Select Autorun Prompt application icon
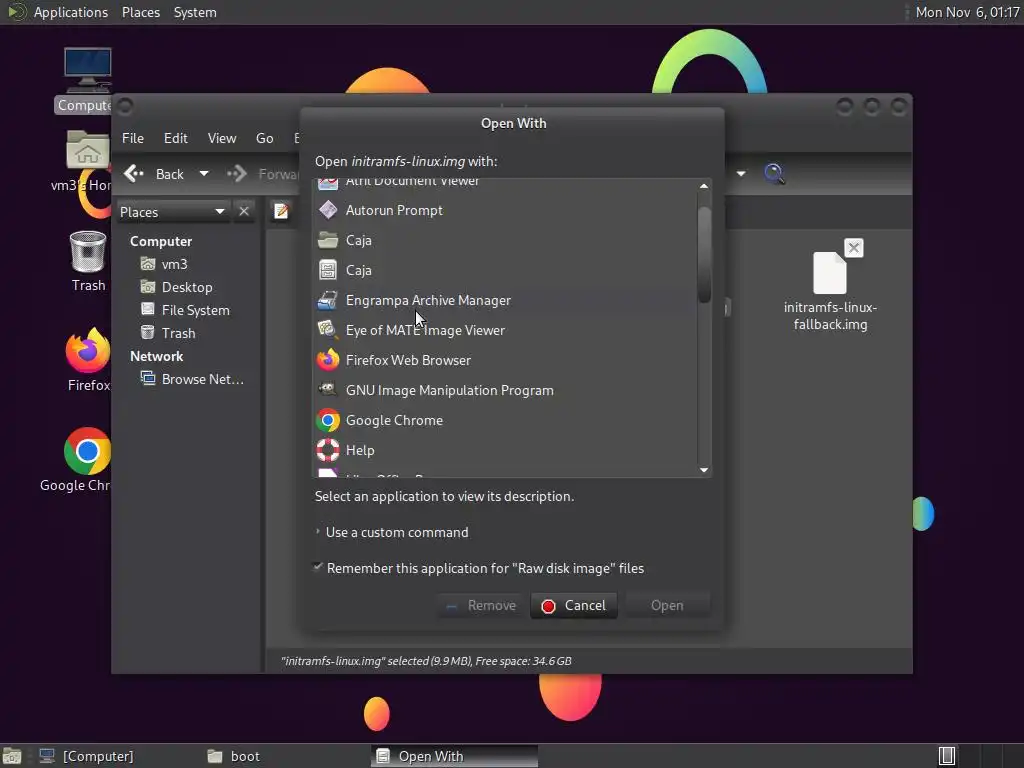The image size is (1024, 768). 328,210
